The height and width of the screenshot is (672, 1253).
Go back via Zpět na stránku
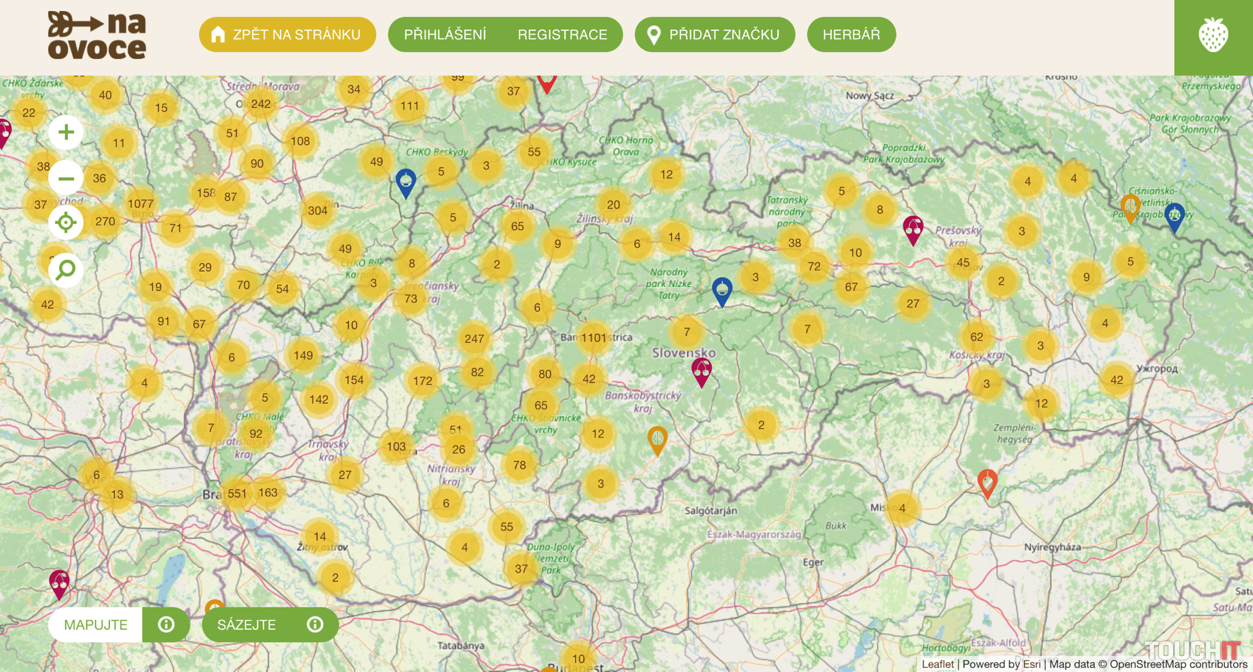(x=287, y=35)
